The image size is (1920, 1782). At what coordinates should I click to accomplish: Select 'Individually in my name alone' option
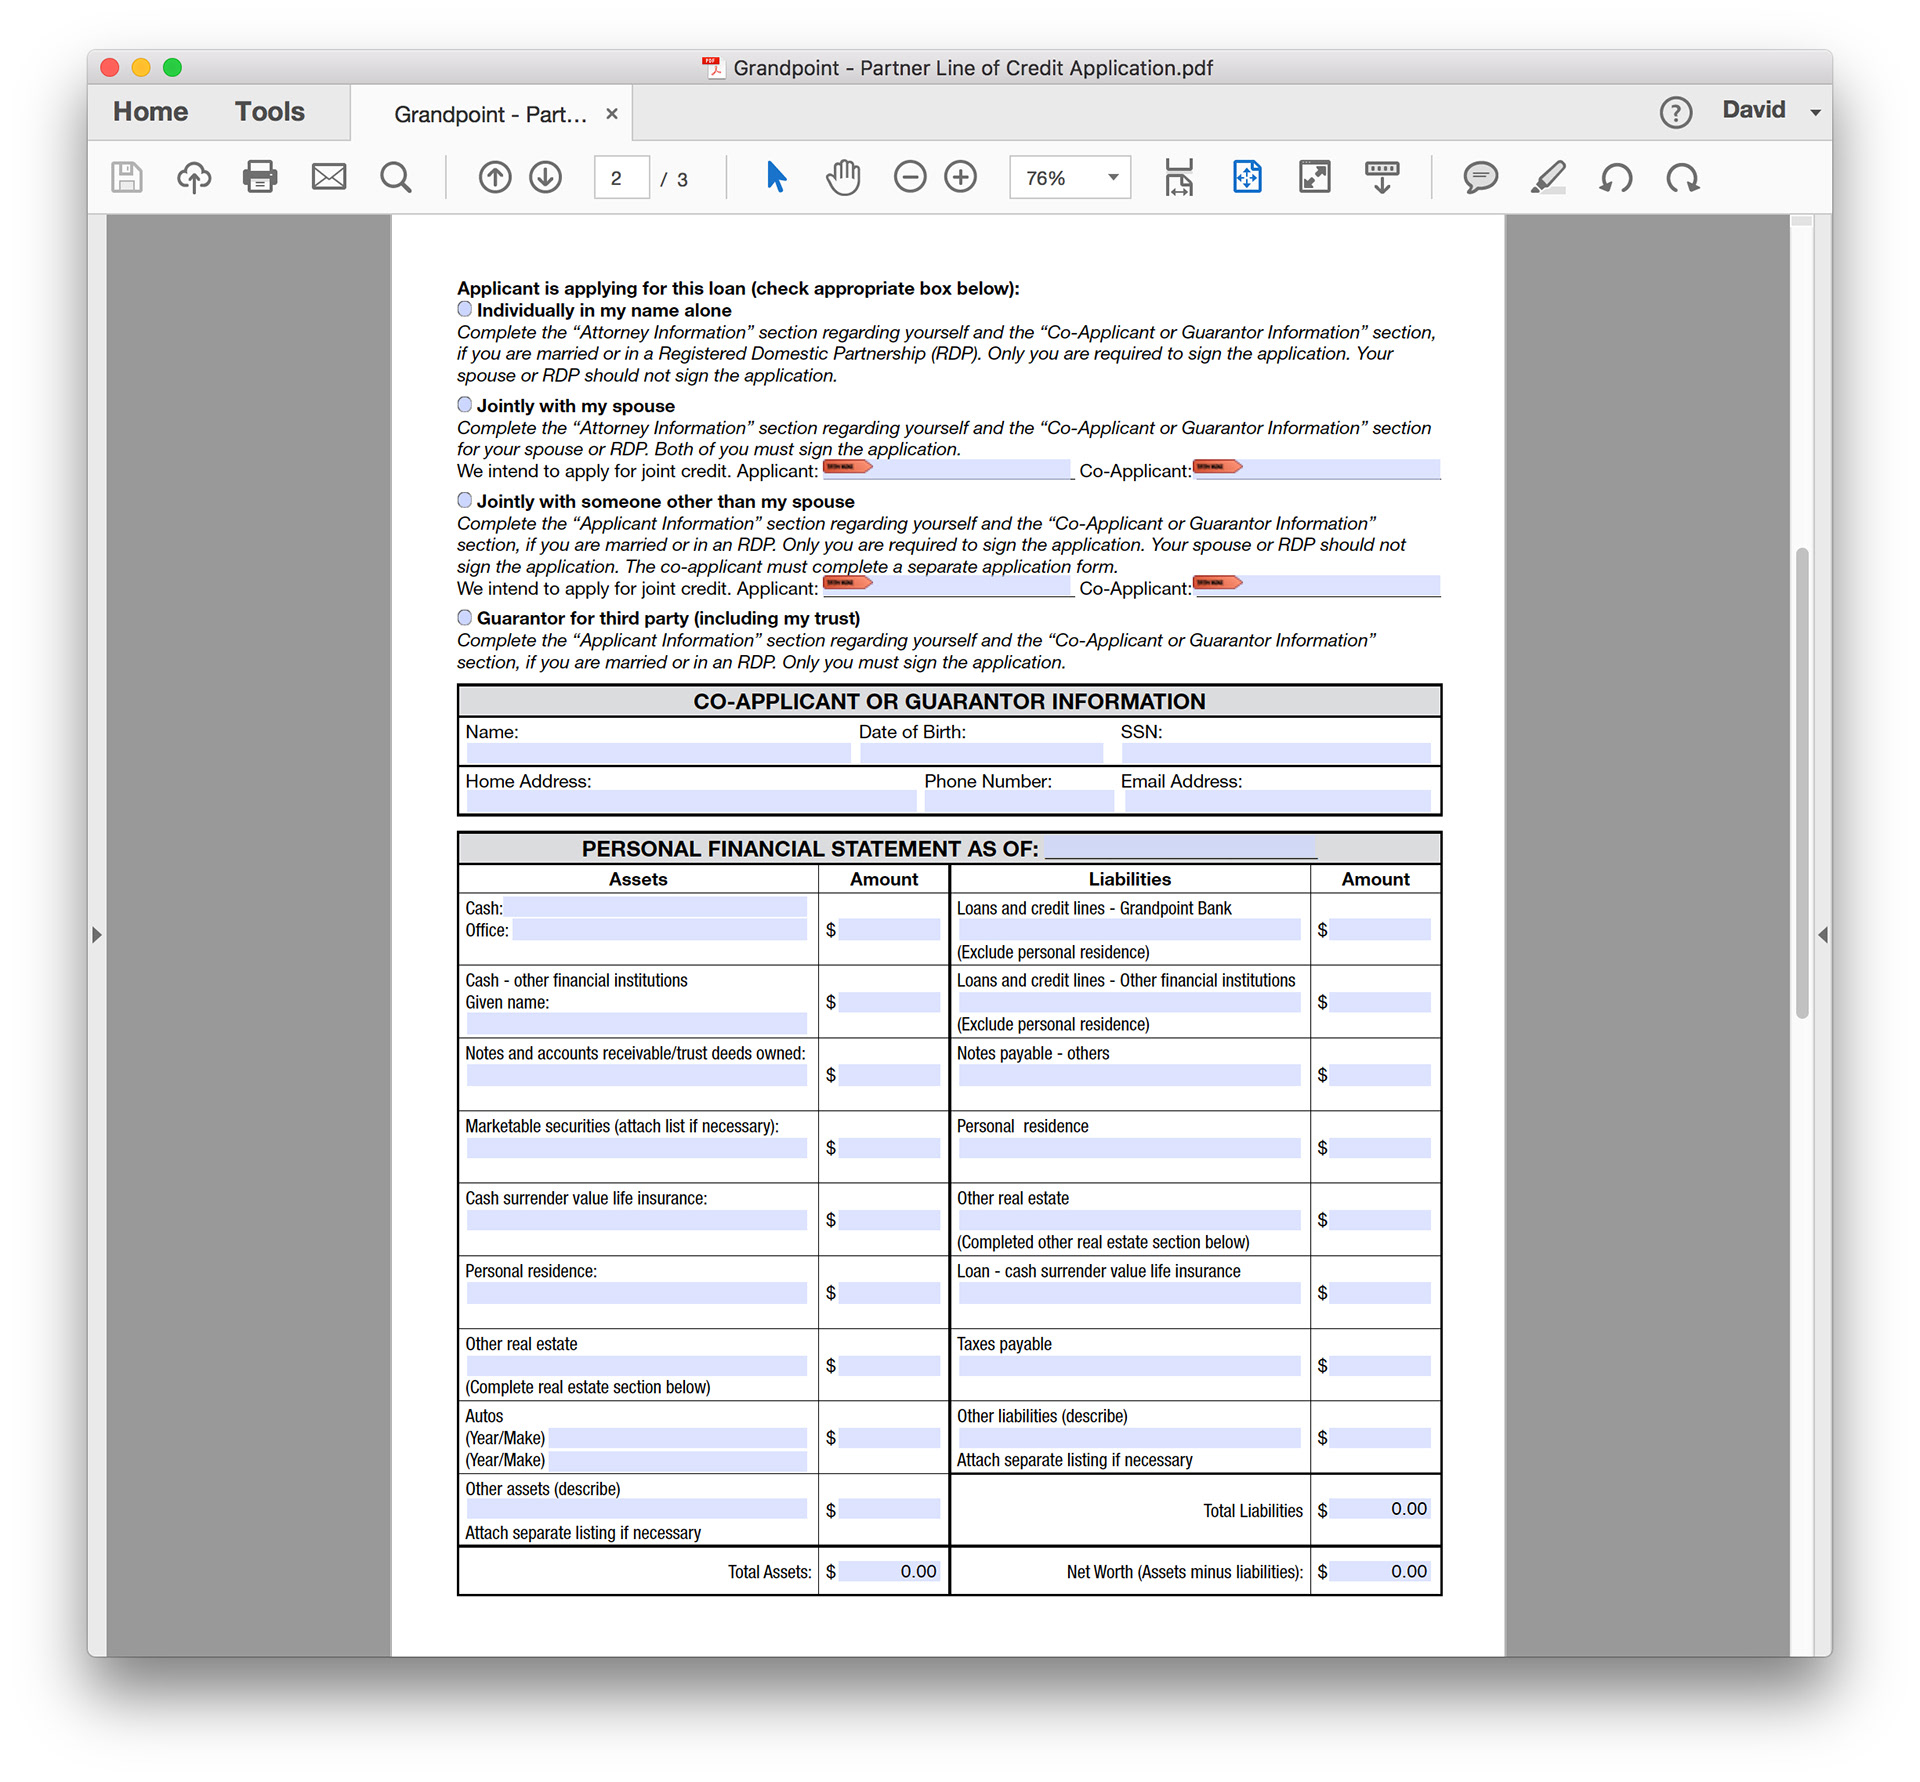[465, 309]
